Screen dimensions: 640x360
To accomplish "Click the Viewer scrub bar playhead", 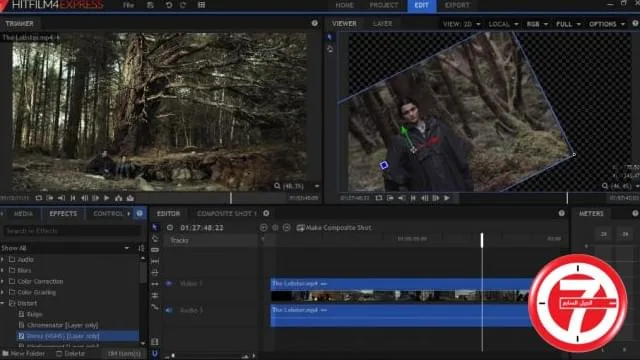I will click(x=567, y=198).
